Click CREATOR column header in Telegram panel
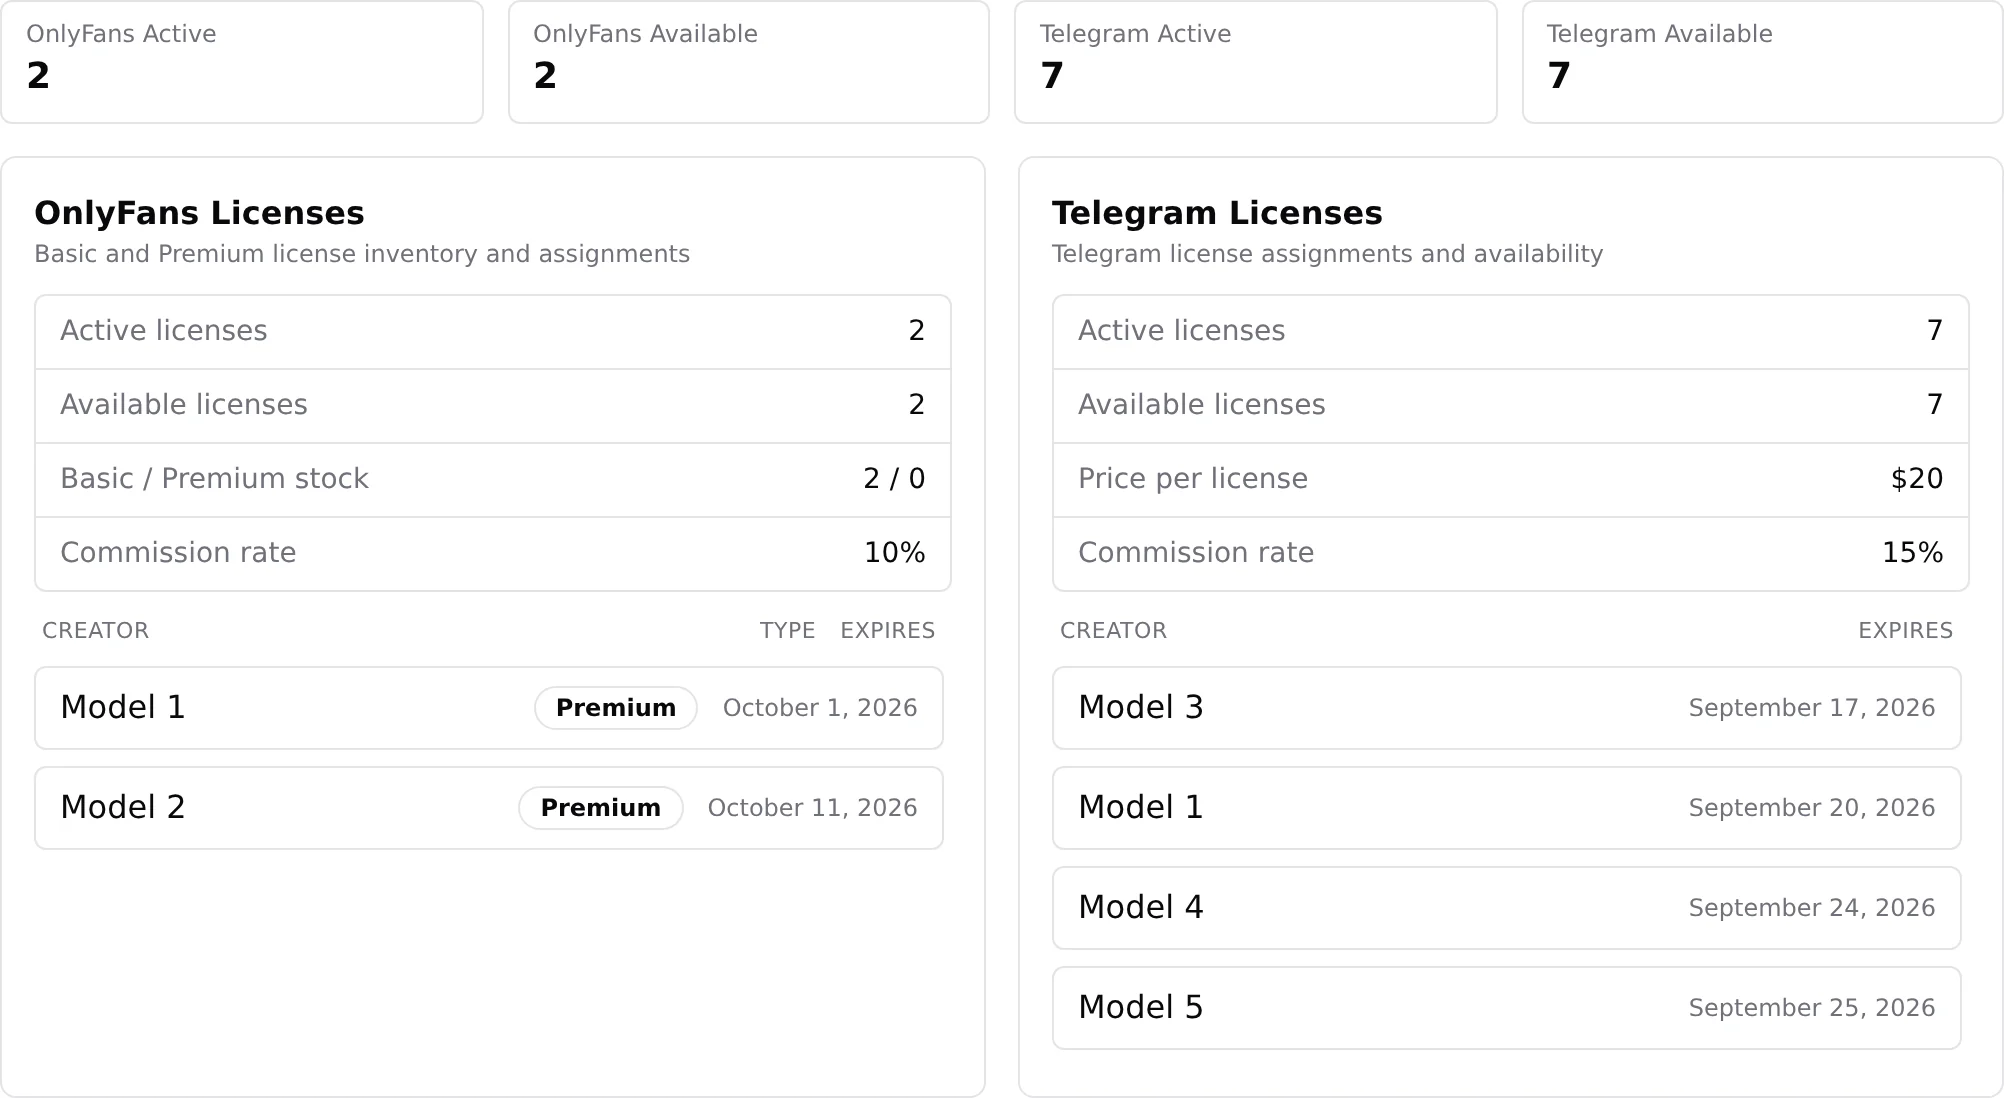This screenshot has width=2004, height=1098. coord(1113,631)
